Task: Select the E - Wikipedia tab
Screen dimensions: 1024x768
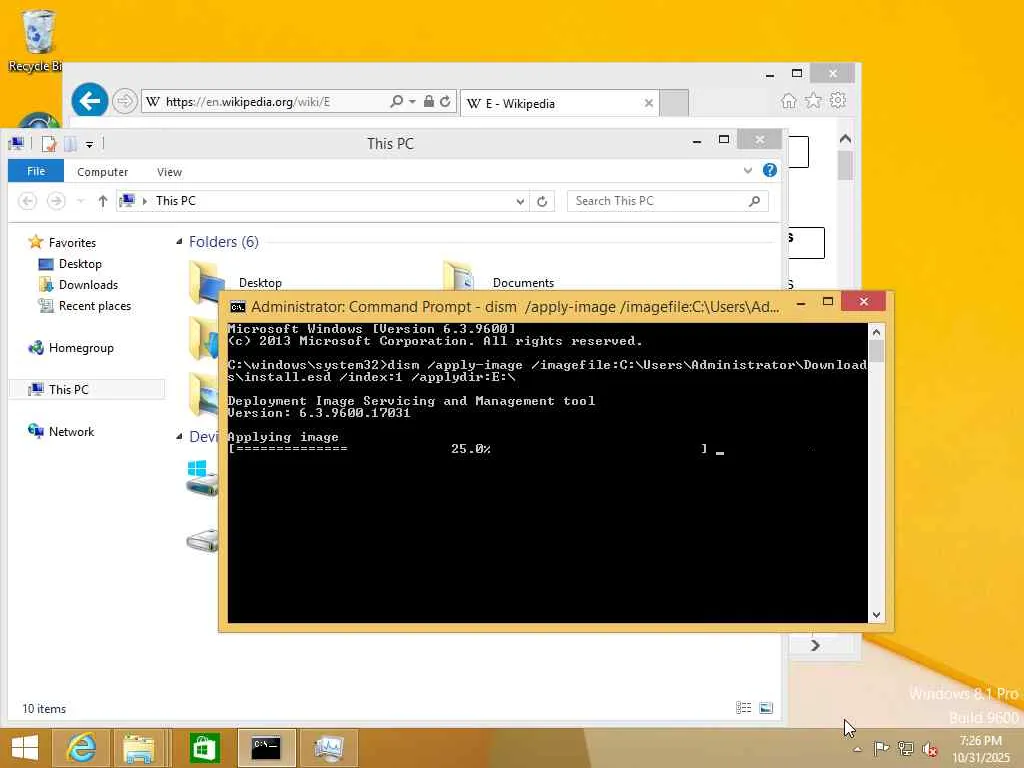Action: click(559, 103)
